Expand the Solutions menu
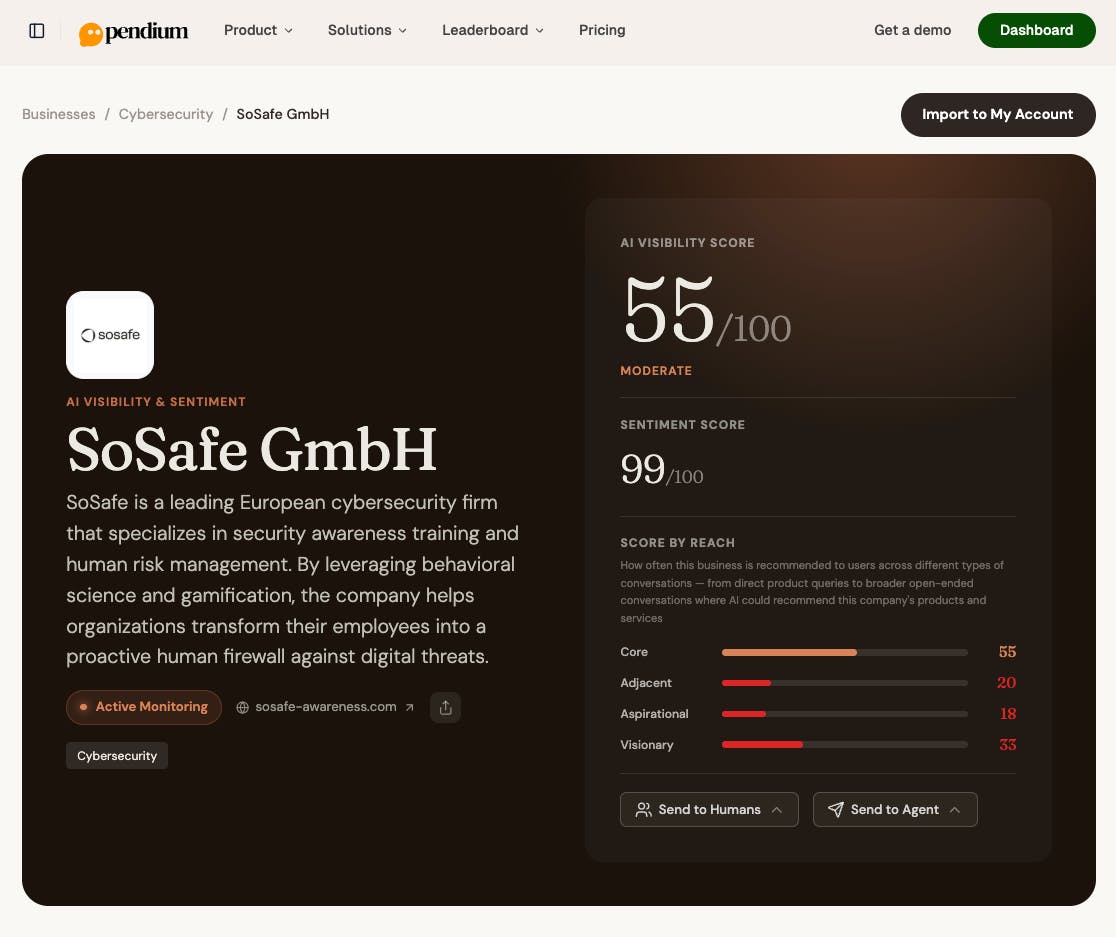The image size is (1116, 937). (x=367, y=30)
